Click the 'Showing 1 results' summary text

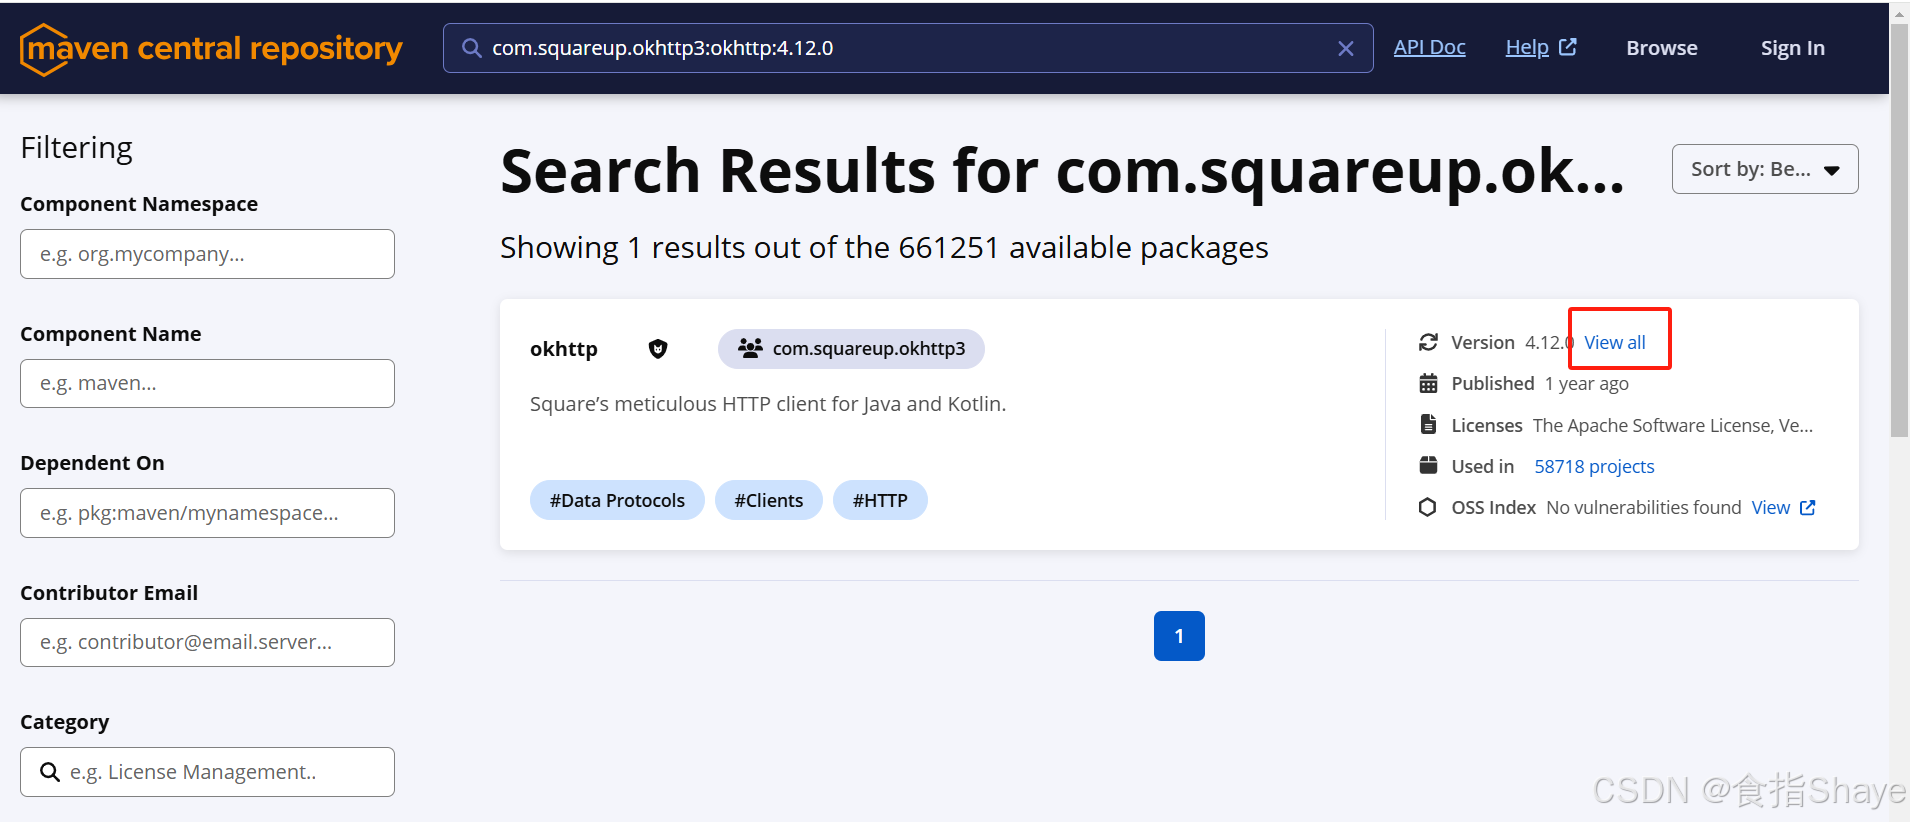point(884,247)
